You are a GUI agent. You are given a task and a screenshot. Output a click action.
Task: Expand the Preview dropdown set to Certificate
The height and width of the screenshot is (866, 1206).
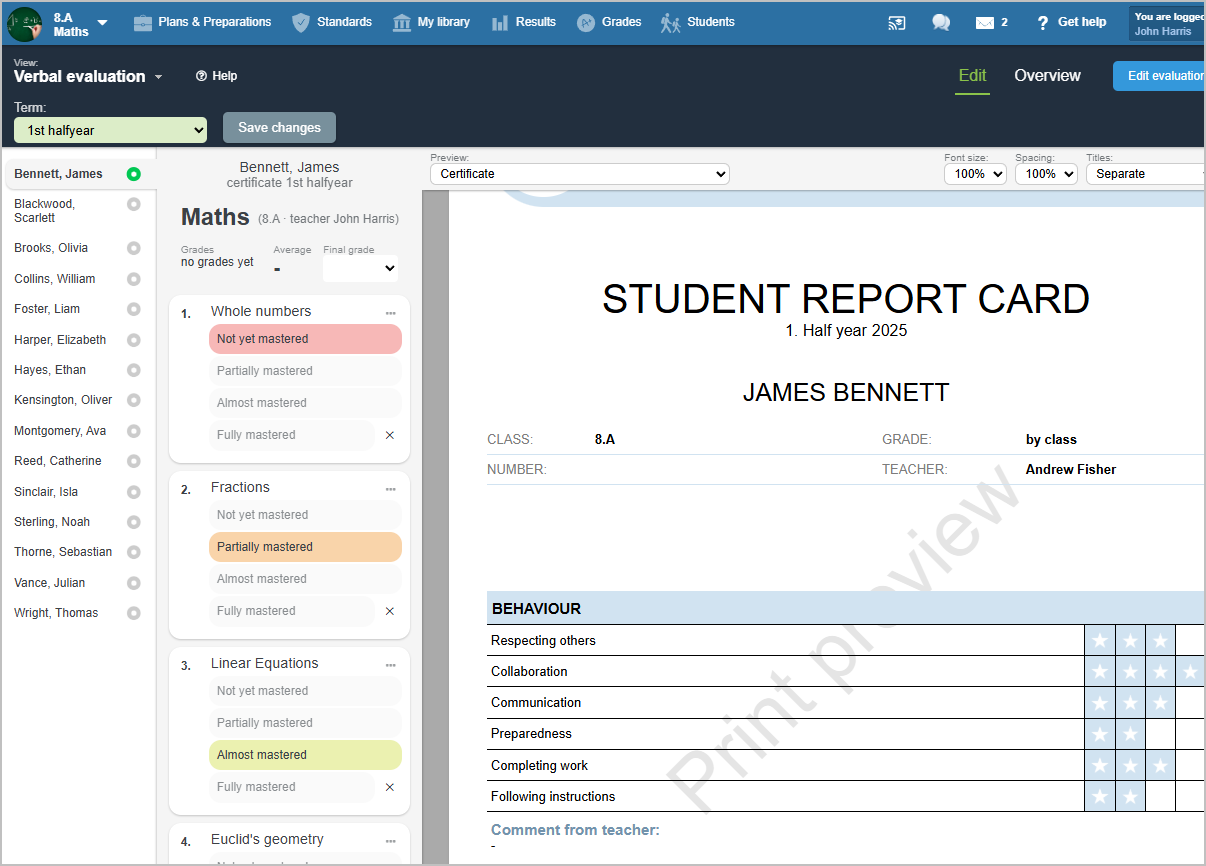coord(580,174)
